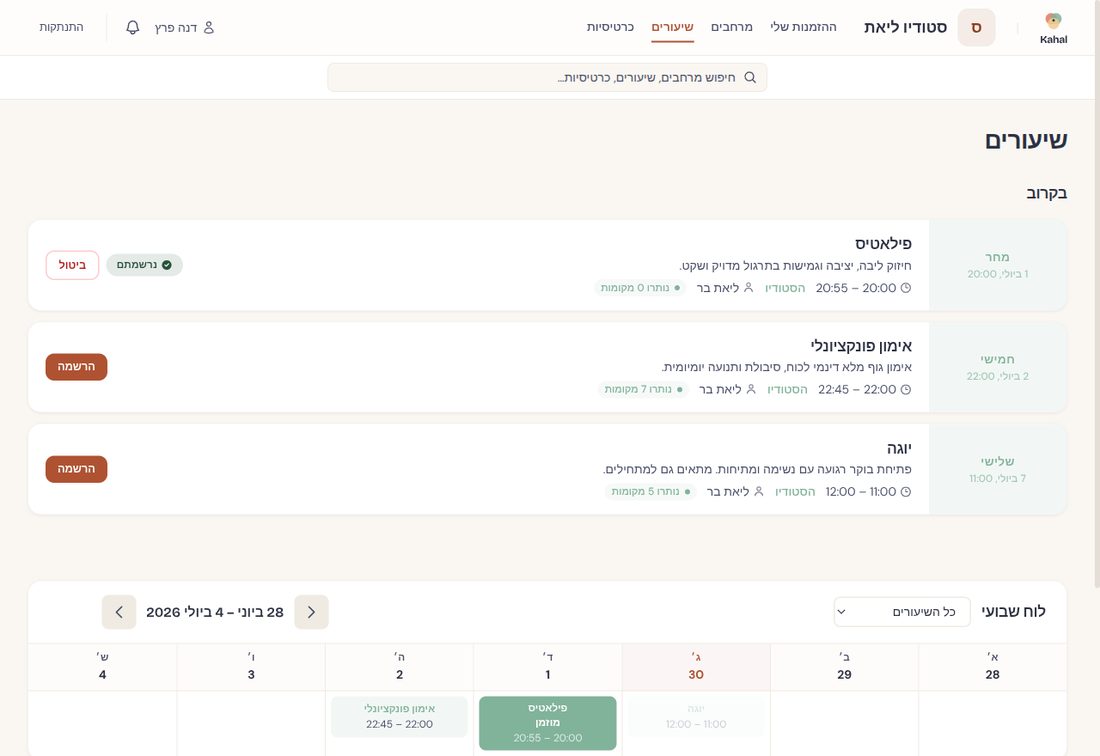Select calendar day 29 header

tap(844, 667)
